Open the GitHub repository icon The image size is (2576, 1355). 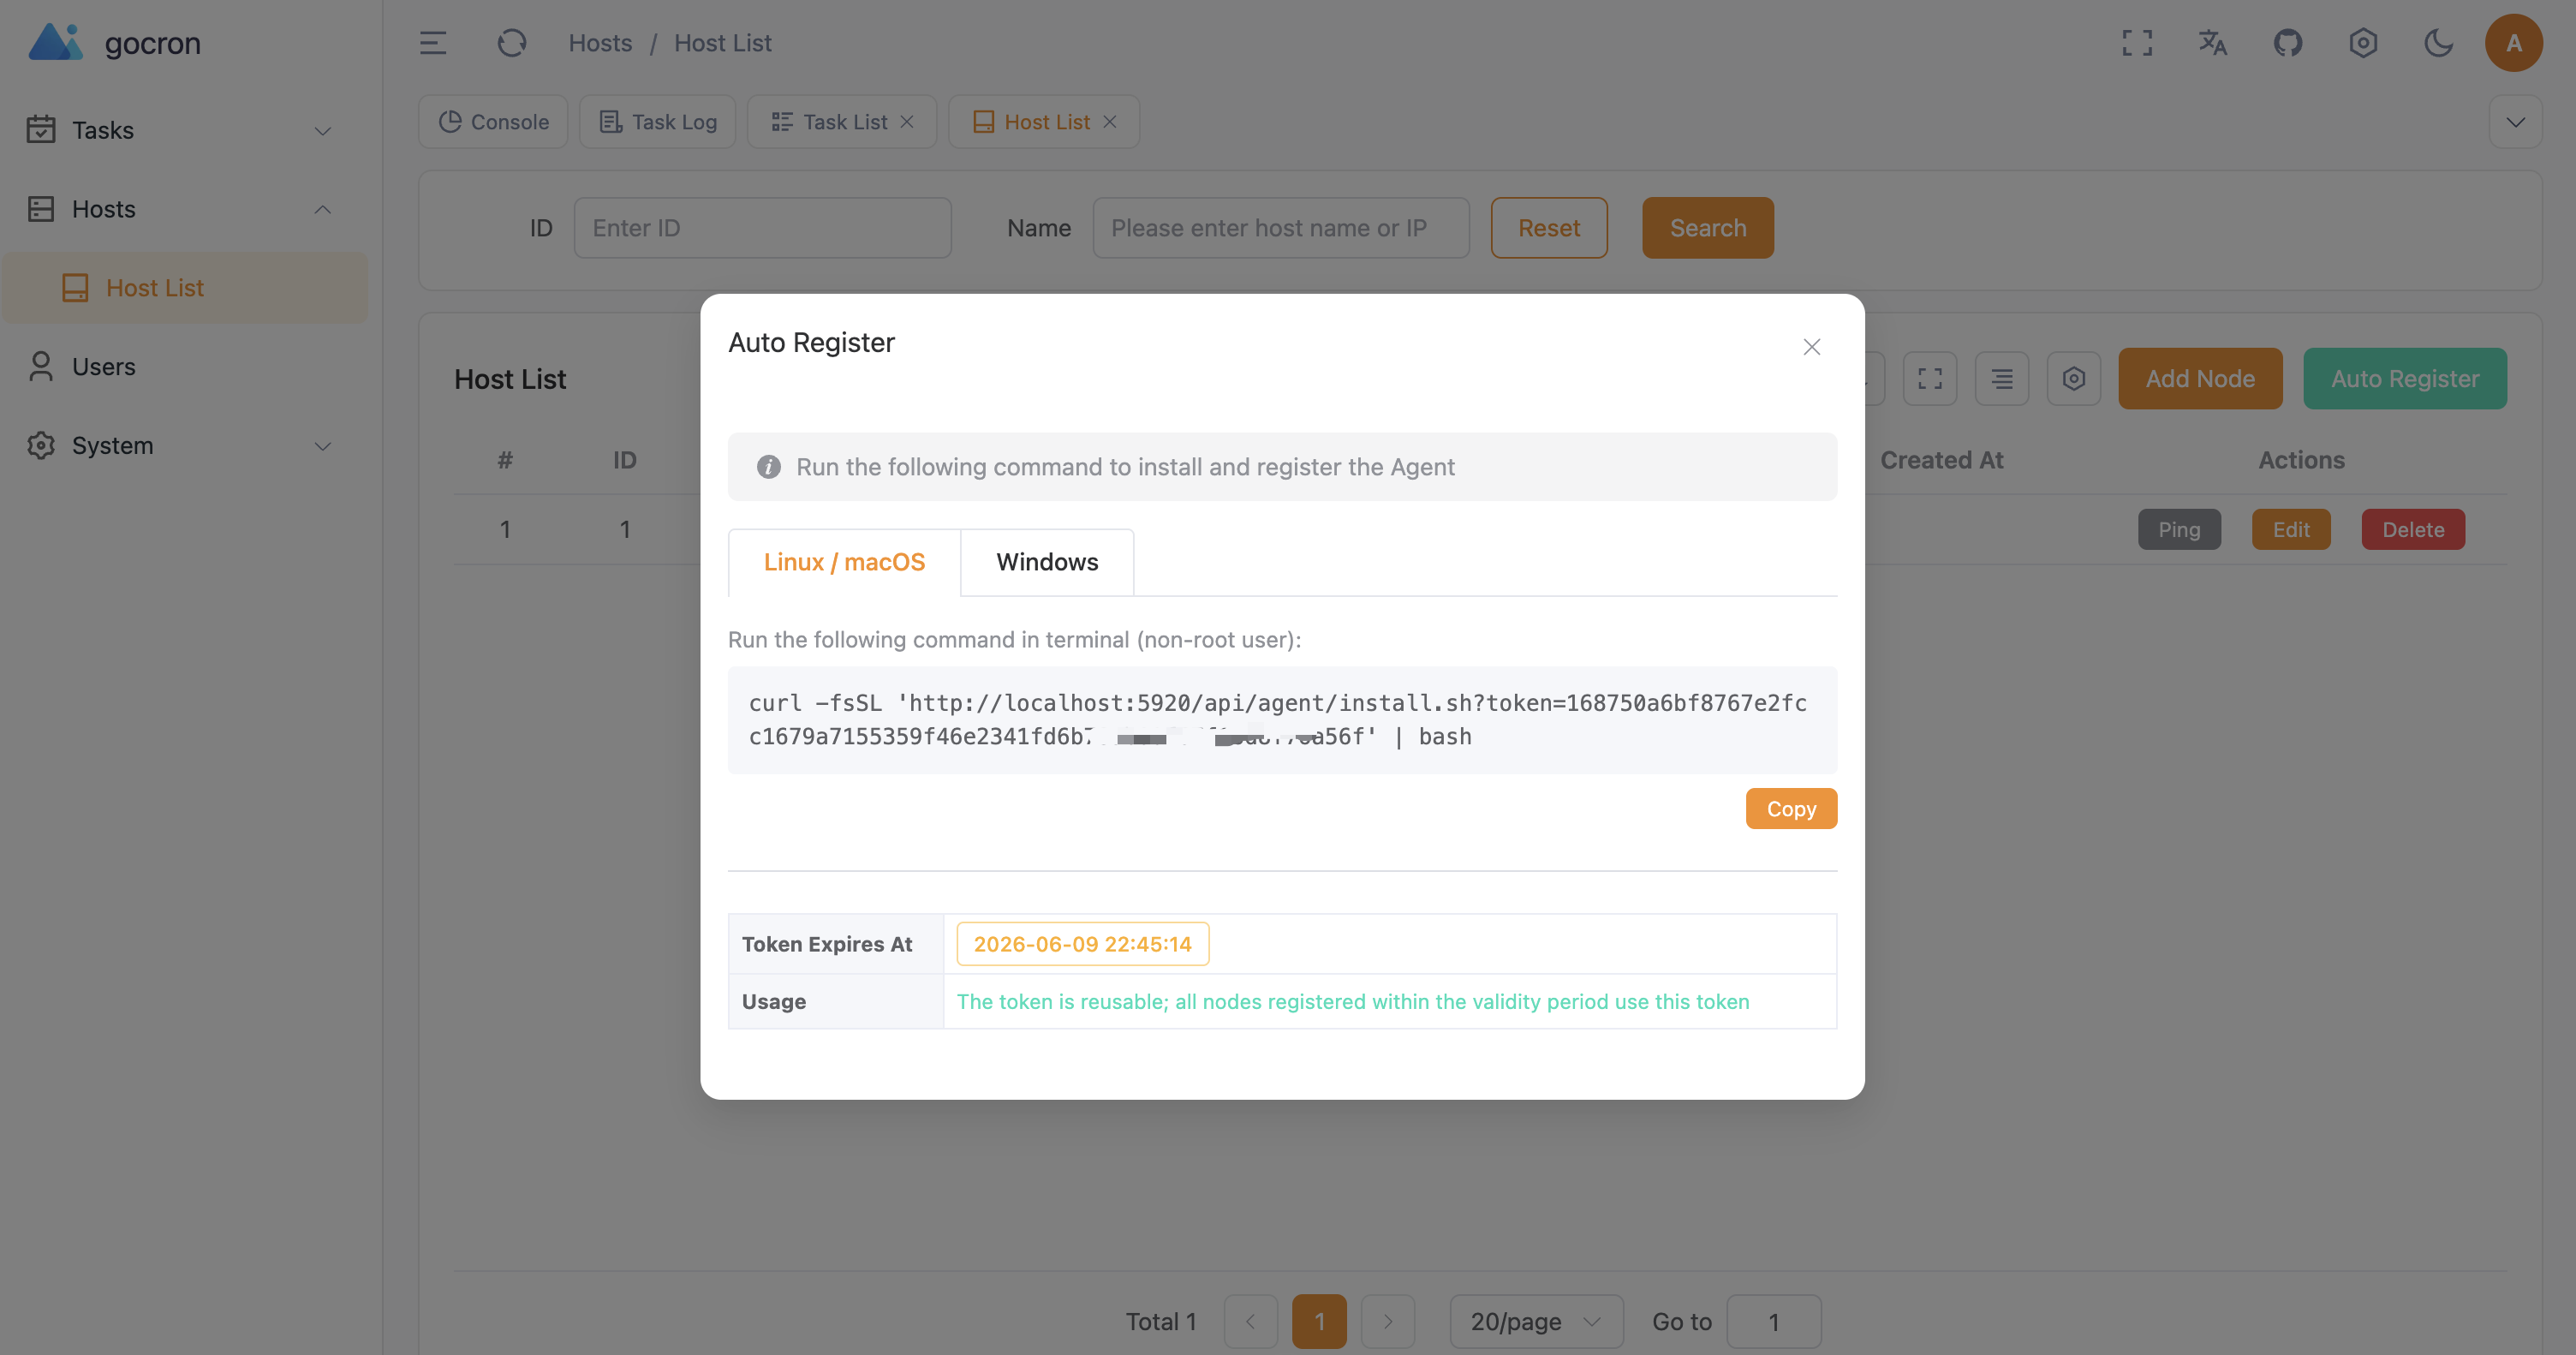[x=2288, y=43]
